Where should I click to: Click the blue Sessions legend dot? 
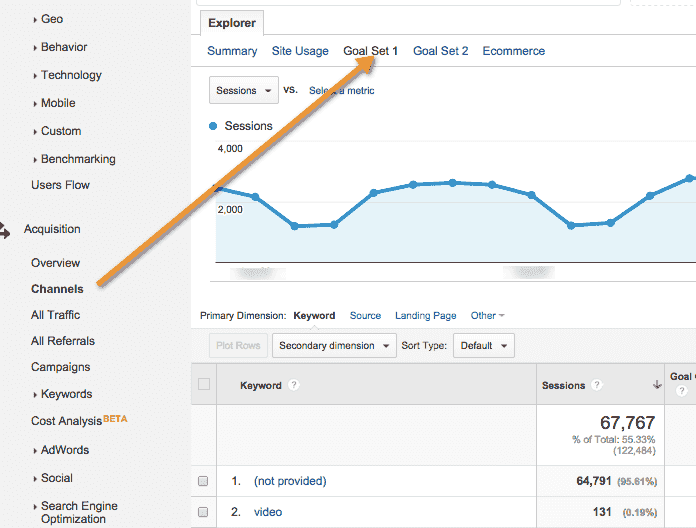[x=213, y=126]
